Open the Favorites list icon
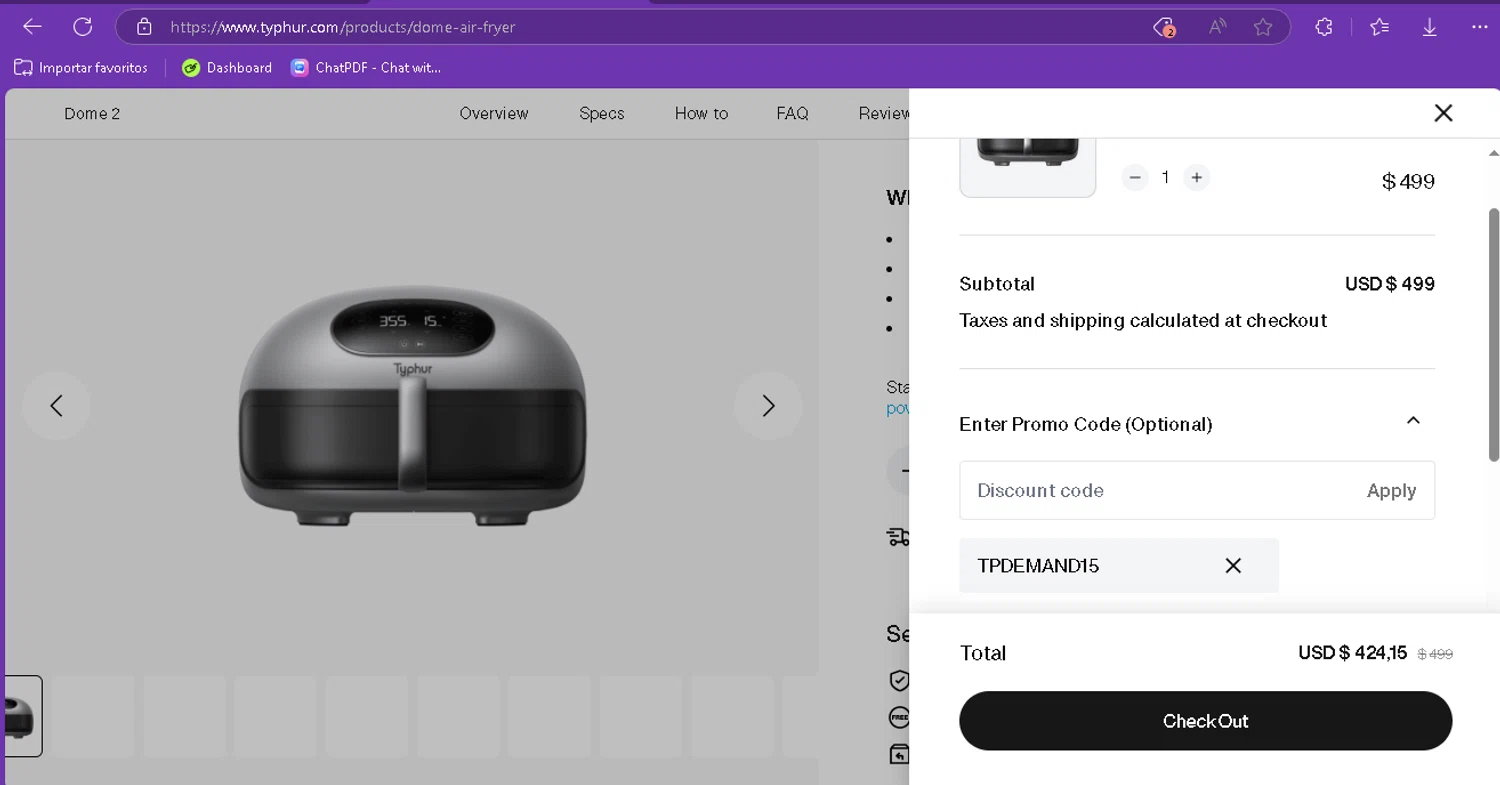The width and height of the screenshot is (1500, 785). point(1380,27)
